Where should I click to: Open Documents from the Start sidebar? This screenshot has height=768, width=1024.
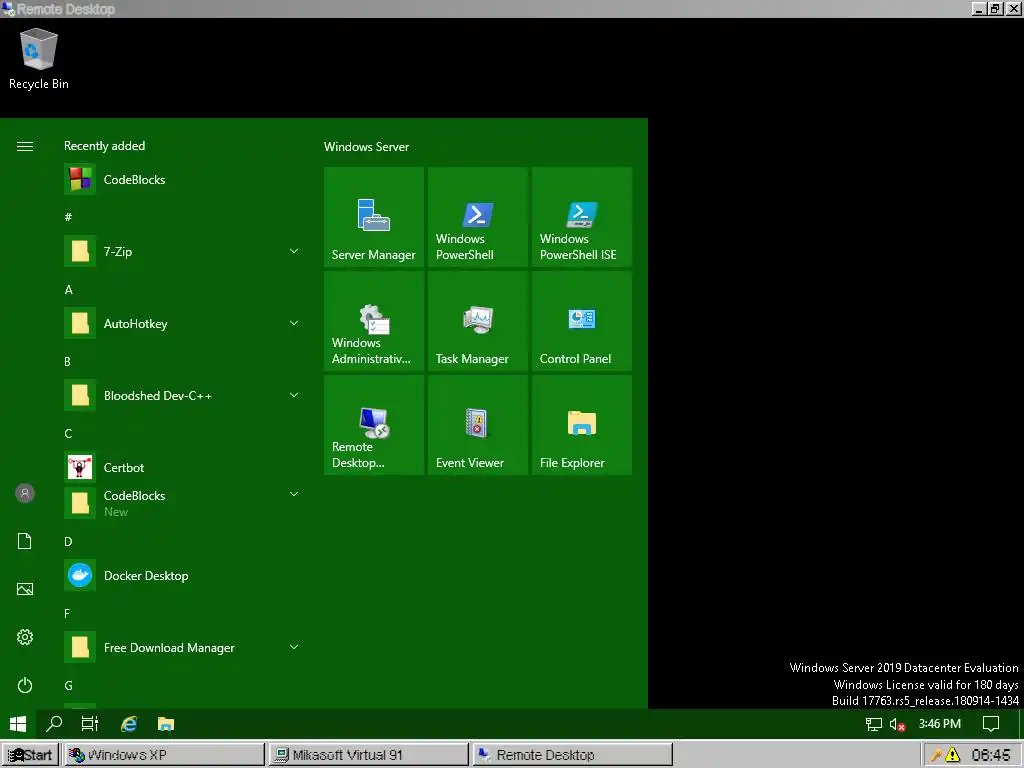tap(25, 541)
